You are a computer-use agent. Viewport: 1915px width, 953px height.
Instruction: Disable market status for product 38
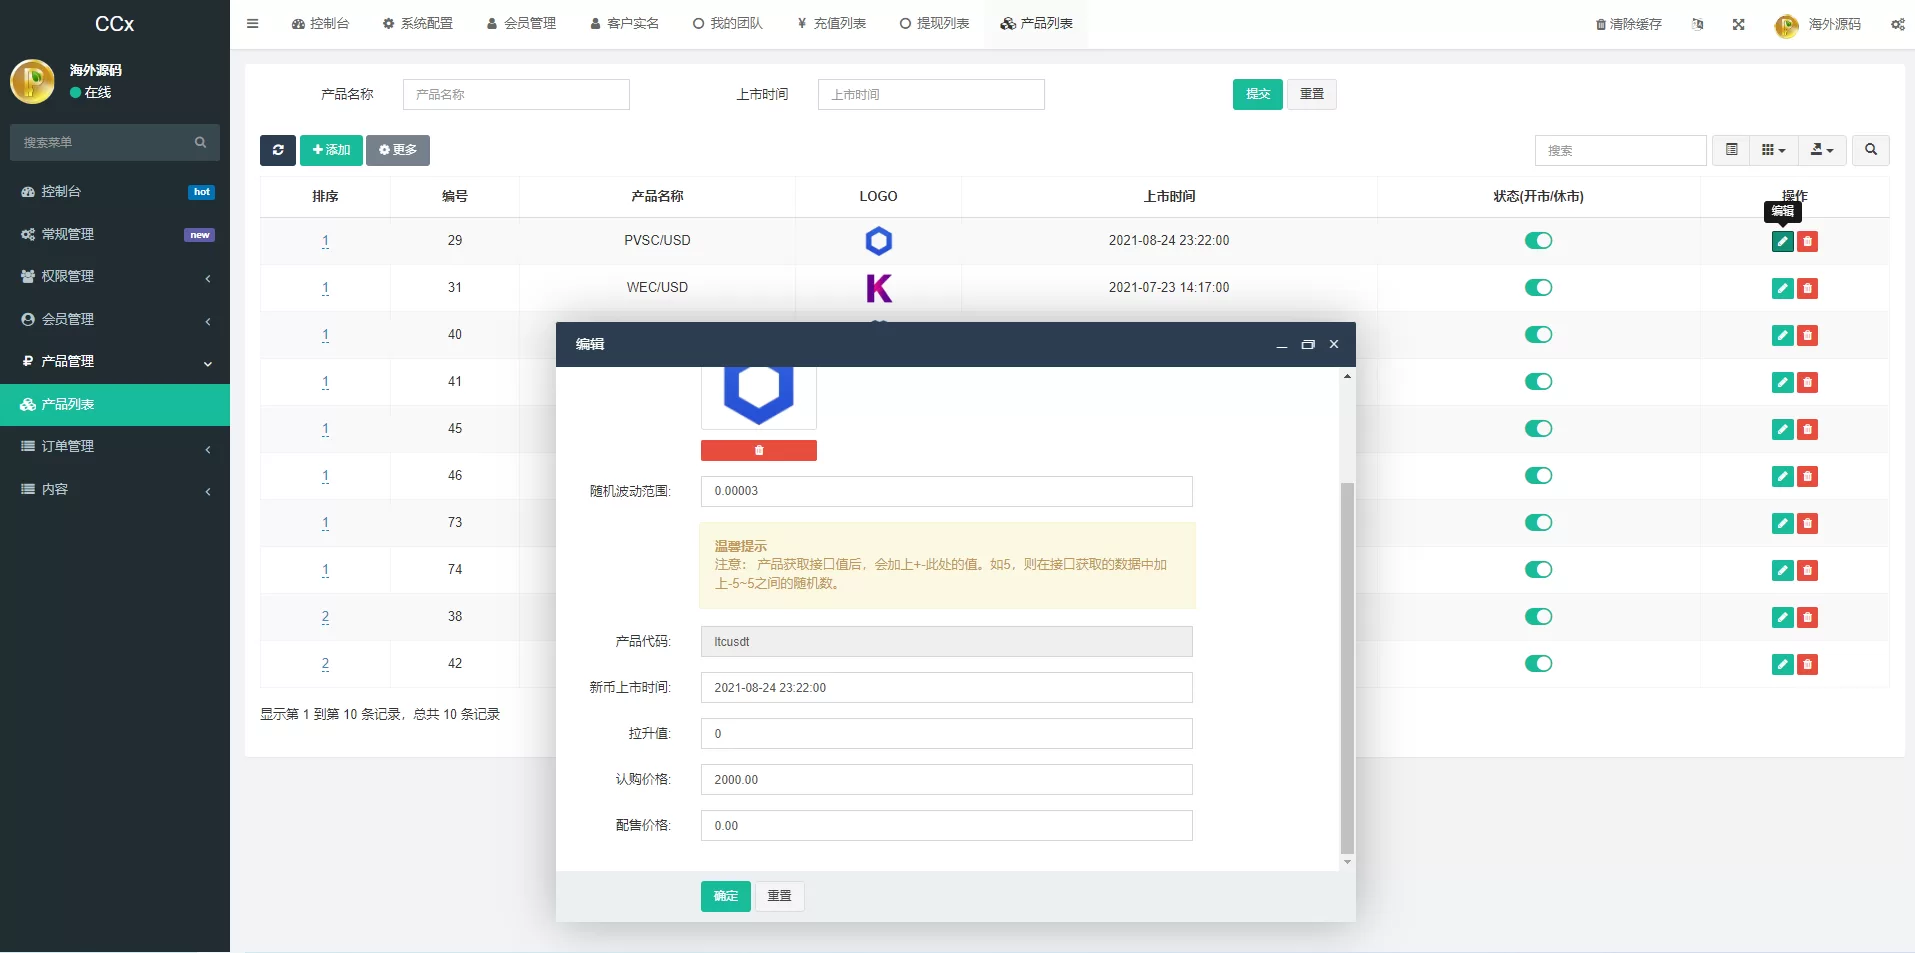click(1538, 617)
